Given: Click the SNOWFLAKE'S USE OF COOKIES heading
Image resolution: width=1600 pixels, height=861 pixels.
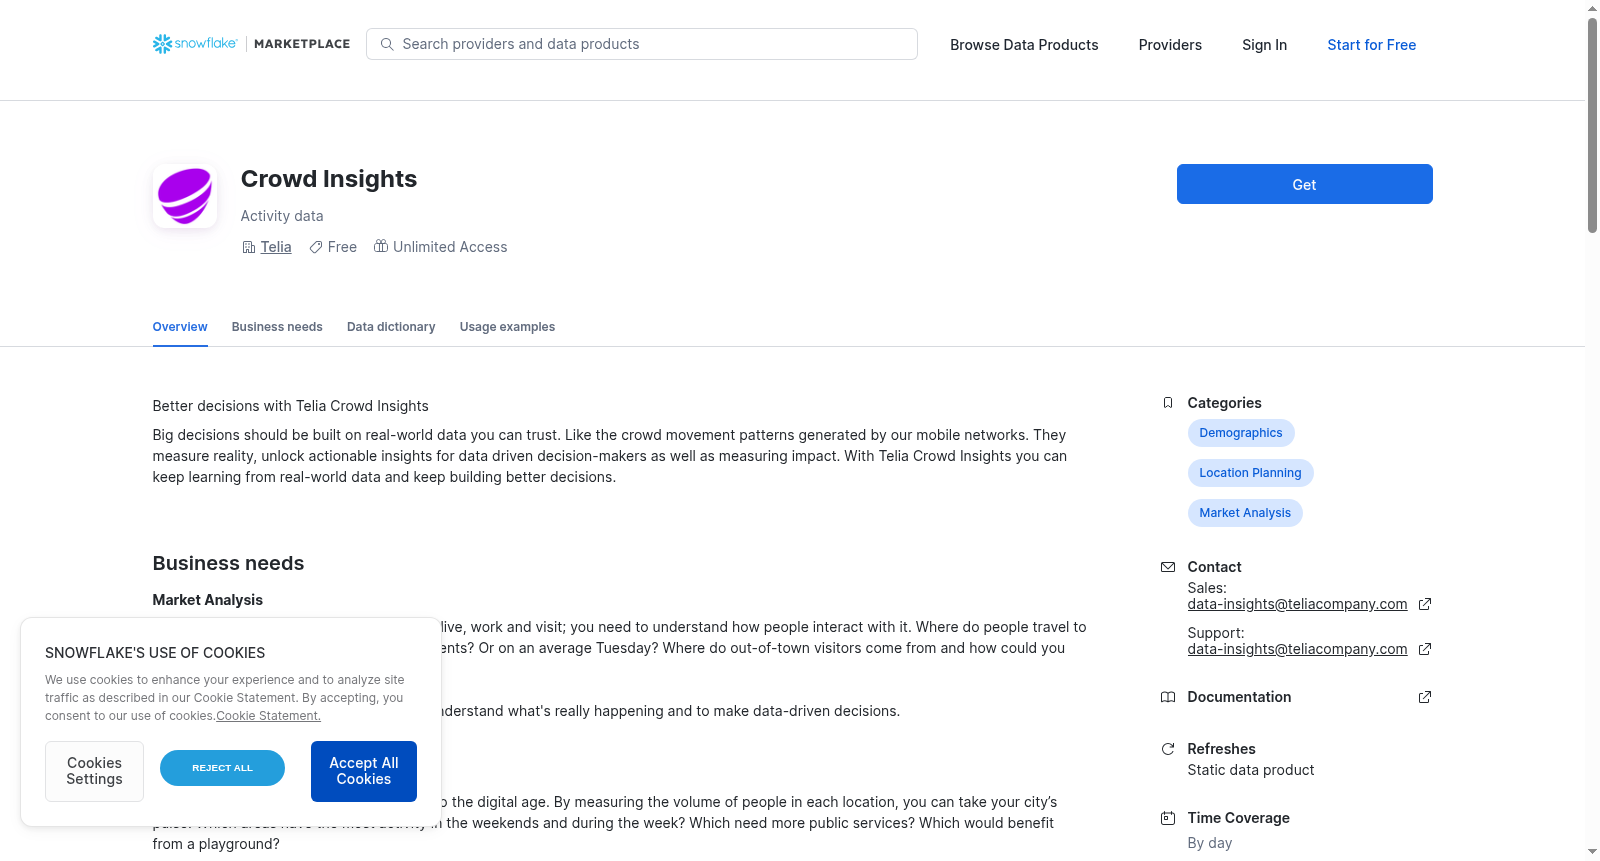Looking at the screenshot, I should 155,653.
